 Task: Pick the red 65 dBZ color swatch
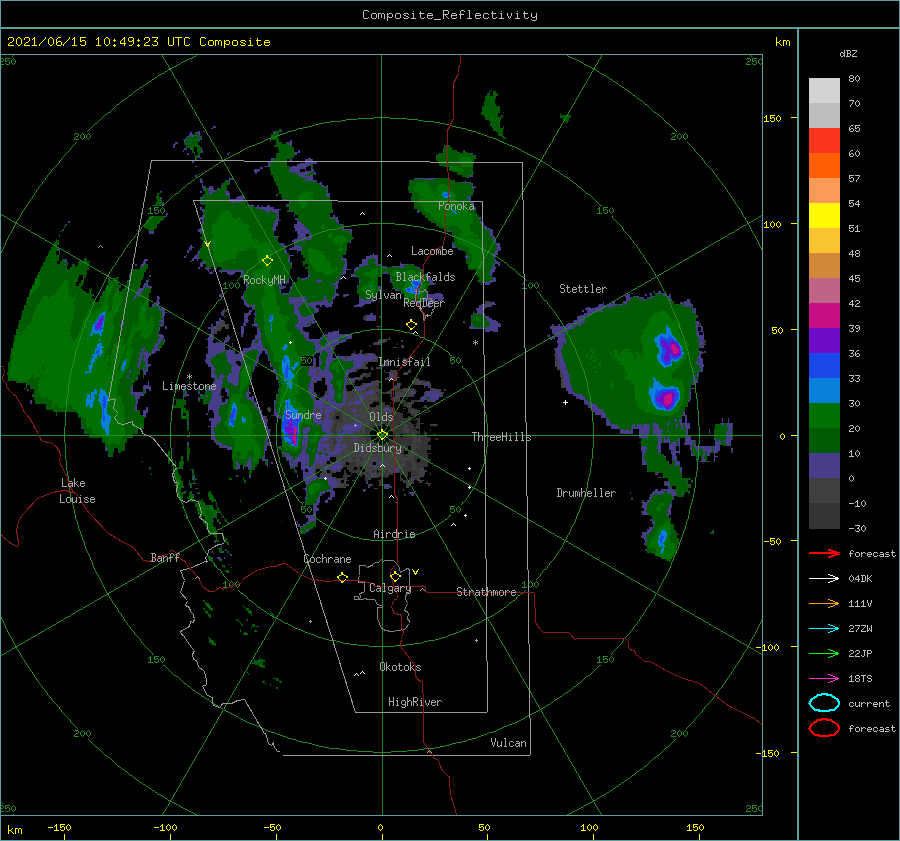(x=824, y=141)
